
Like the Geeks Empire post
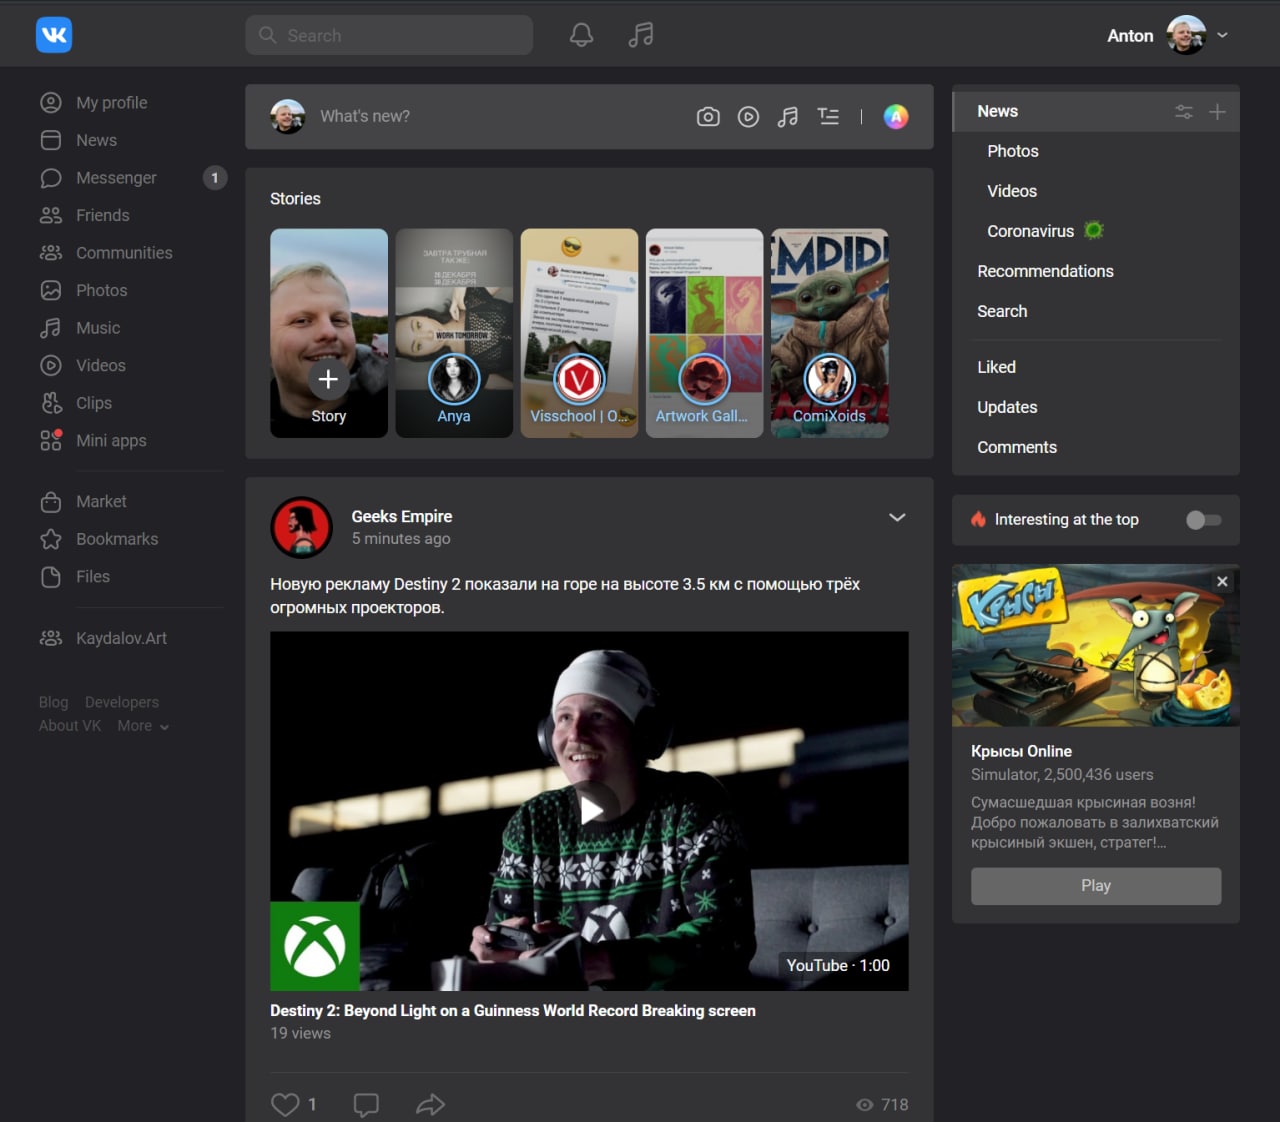pos(286,1104)
